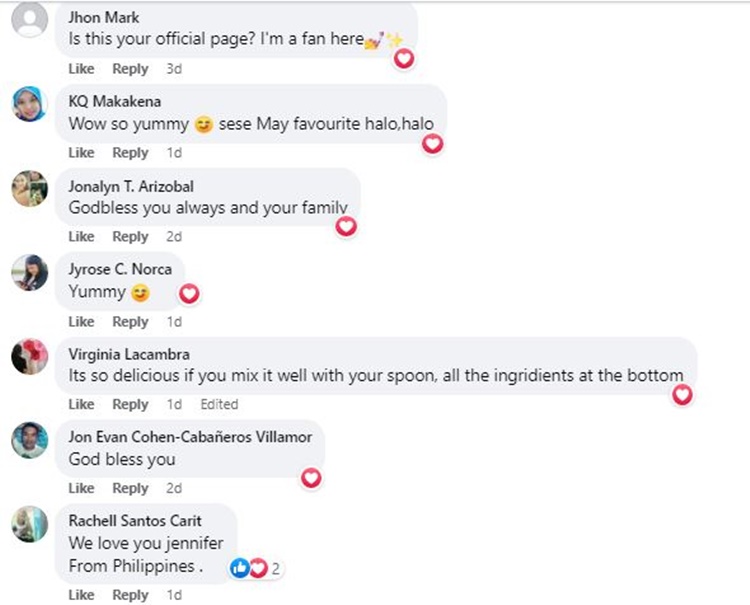Click heart reaction on Virginia Lacambra's comment
750x605 pixels.
pyautogui.click(x=682, y=395)
